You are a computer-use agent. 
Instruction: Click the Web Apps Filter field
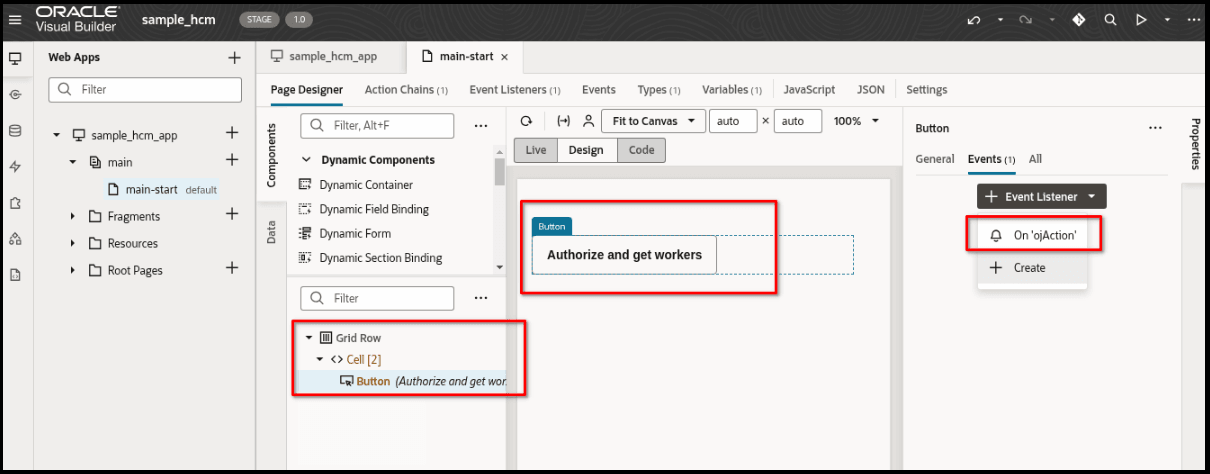pyautogui.click(x=145, y=89)
